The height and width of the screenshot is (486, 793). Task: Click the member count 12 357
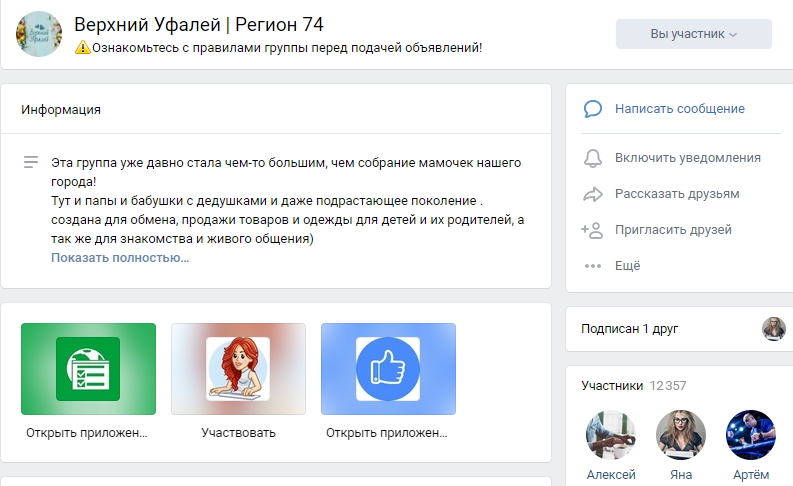tap(668, 386)
